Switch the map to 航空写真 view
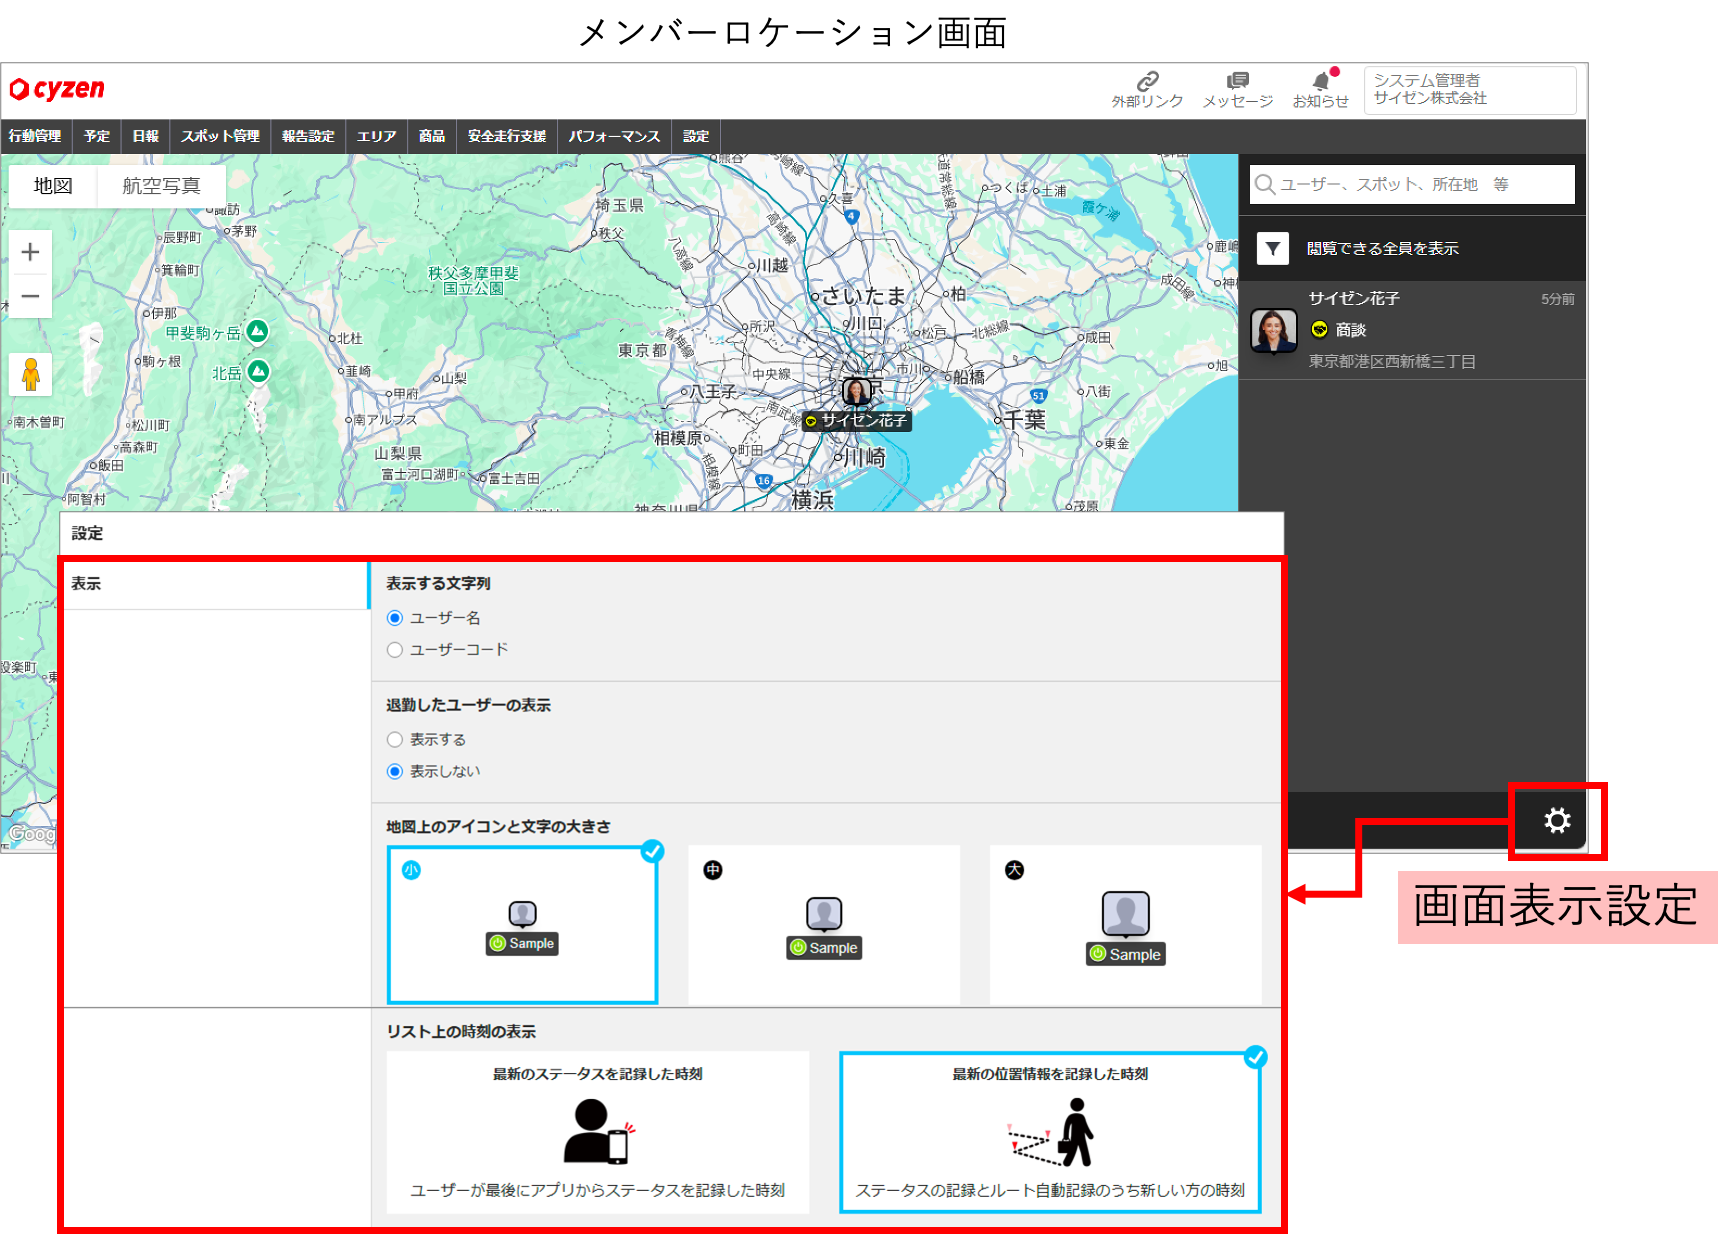Image resolution: width=1730 pixels, height=1234 pixels. coord(162,186)
